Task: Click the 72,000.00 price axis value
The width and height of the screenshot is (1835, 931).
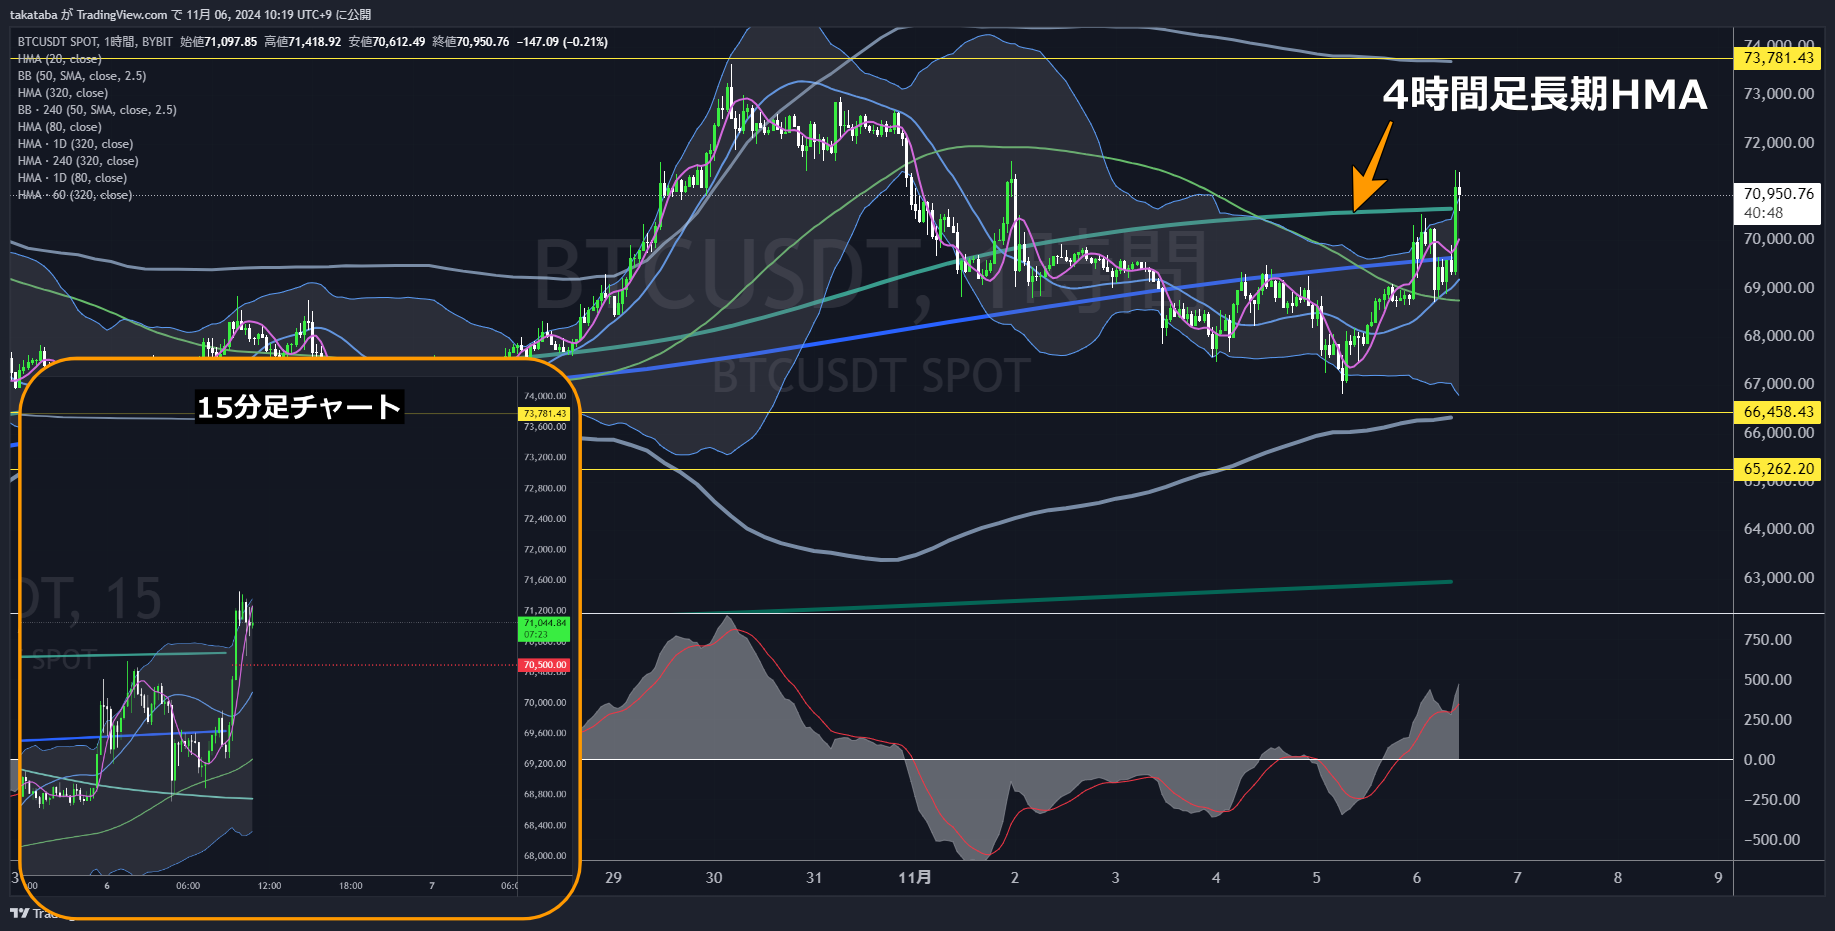Action: (x=1778, y=143)
